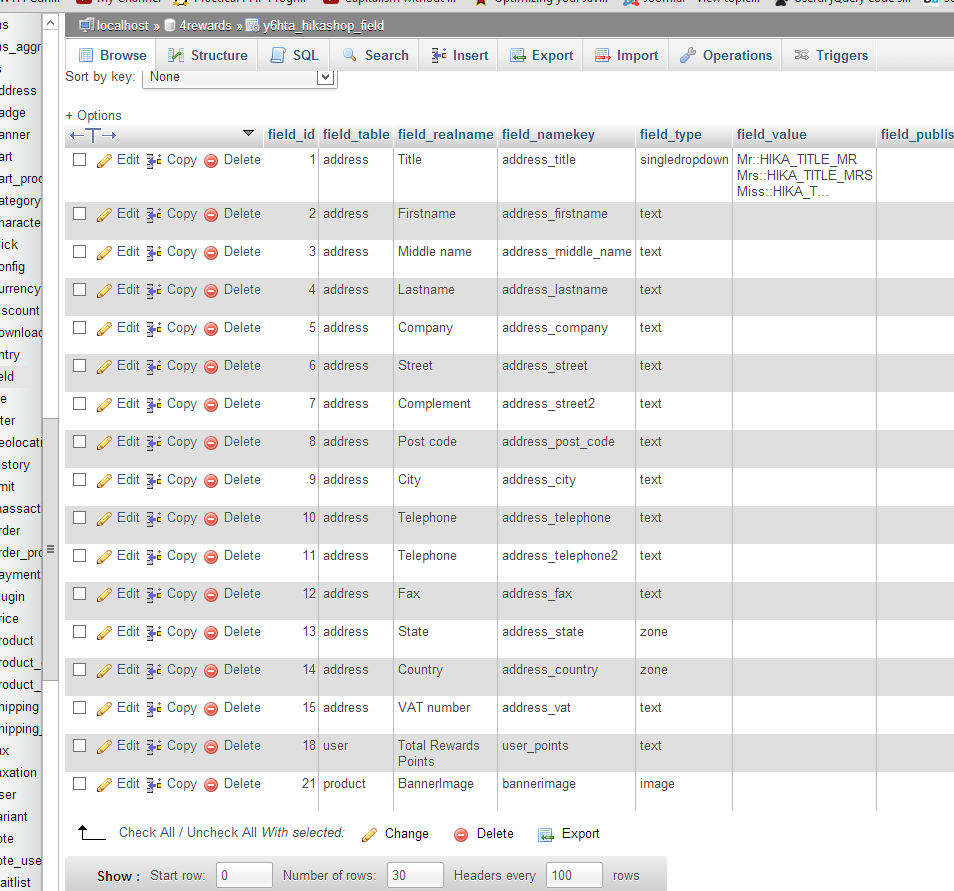The image size is (954, 891).
Task: Check the box for address_city row
Action: pyautogui.click(x=79, y=480)
